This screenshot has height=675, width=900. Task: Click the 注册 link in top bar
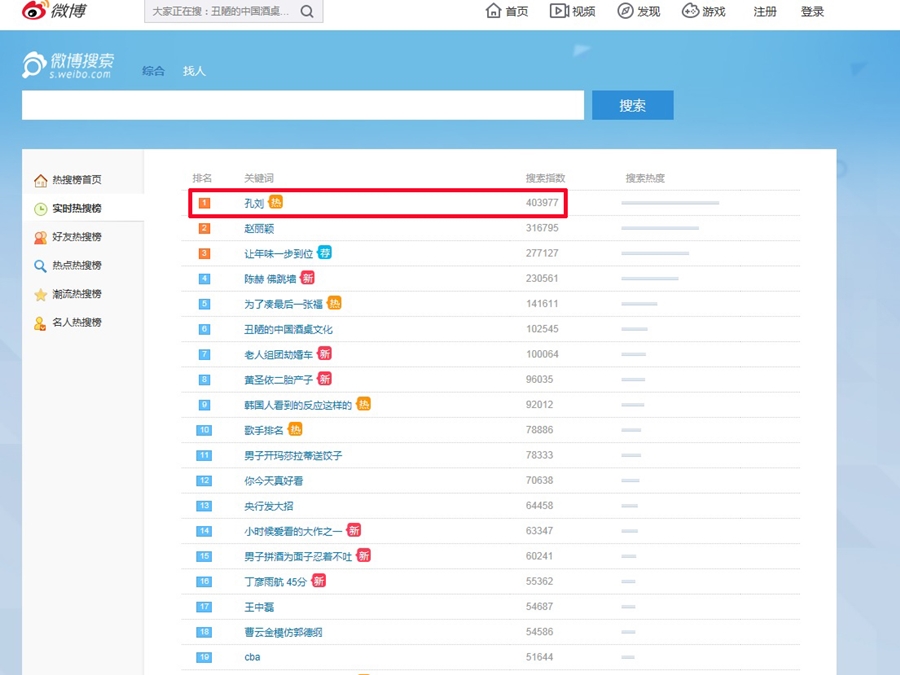click(x=765, y=11)
